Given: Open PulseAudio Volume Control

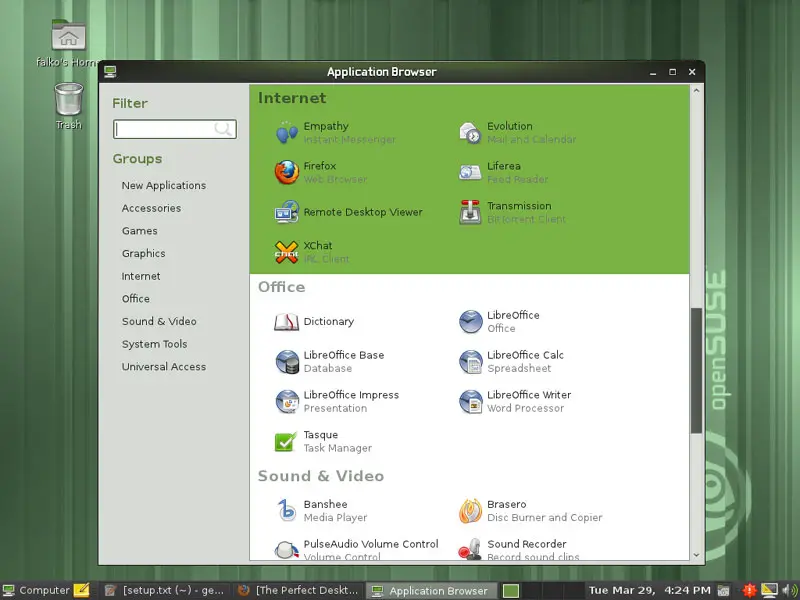Looking at the screenshot, I should (357, 549).
